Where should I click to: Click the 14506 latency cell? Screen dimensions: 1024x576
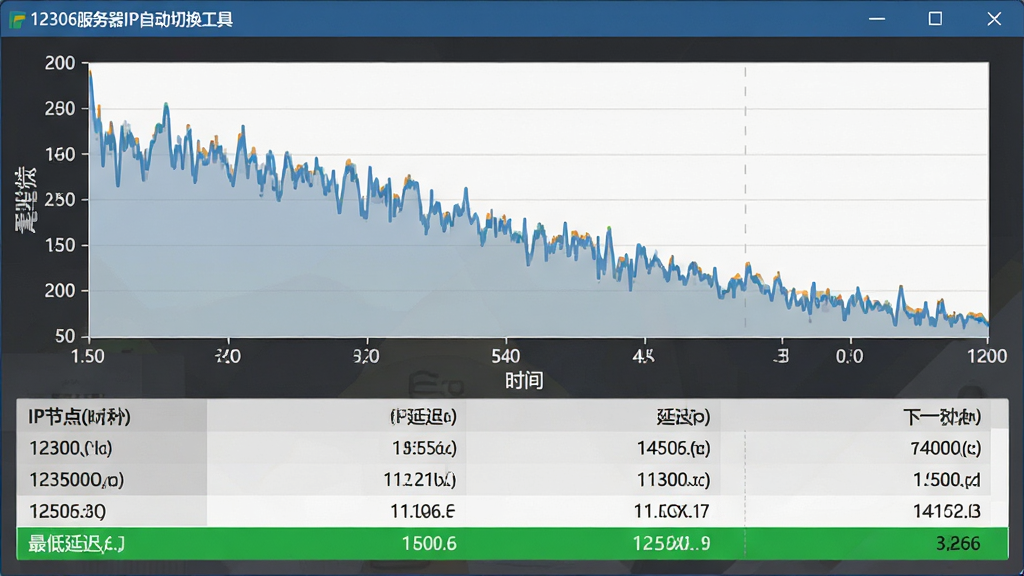(x=673, y=448)
